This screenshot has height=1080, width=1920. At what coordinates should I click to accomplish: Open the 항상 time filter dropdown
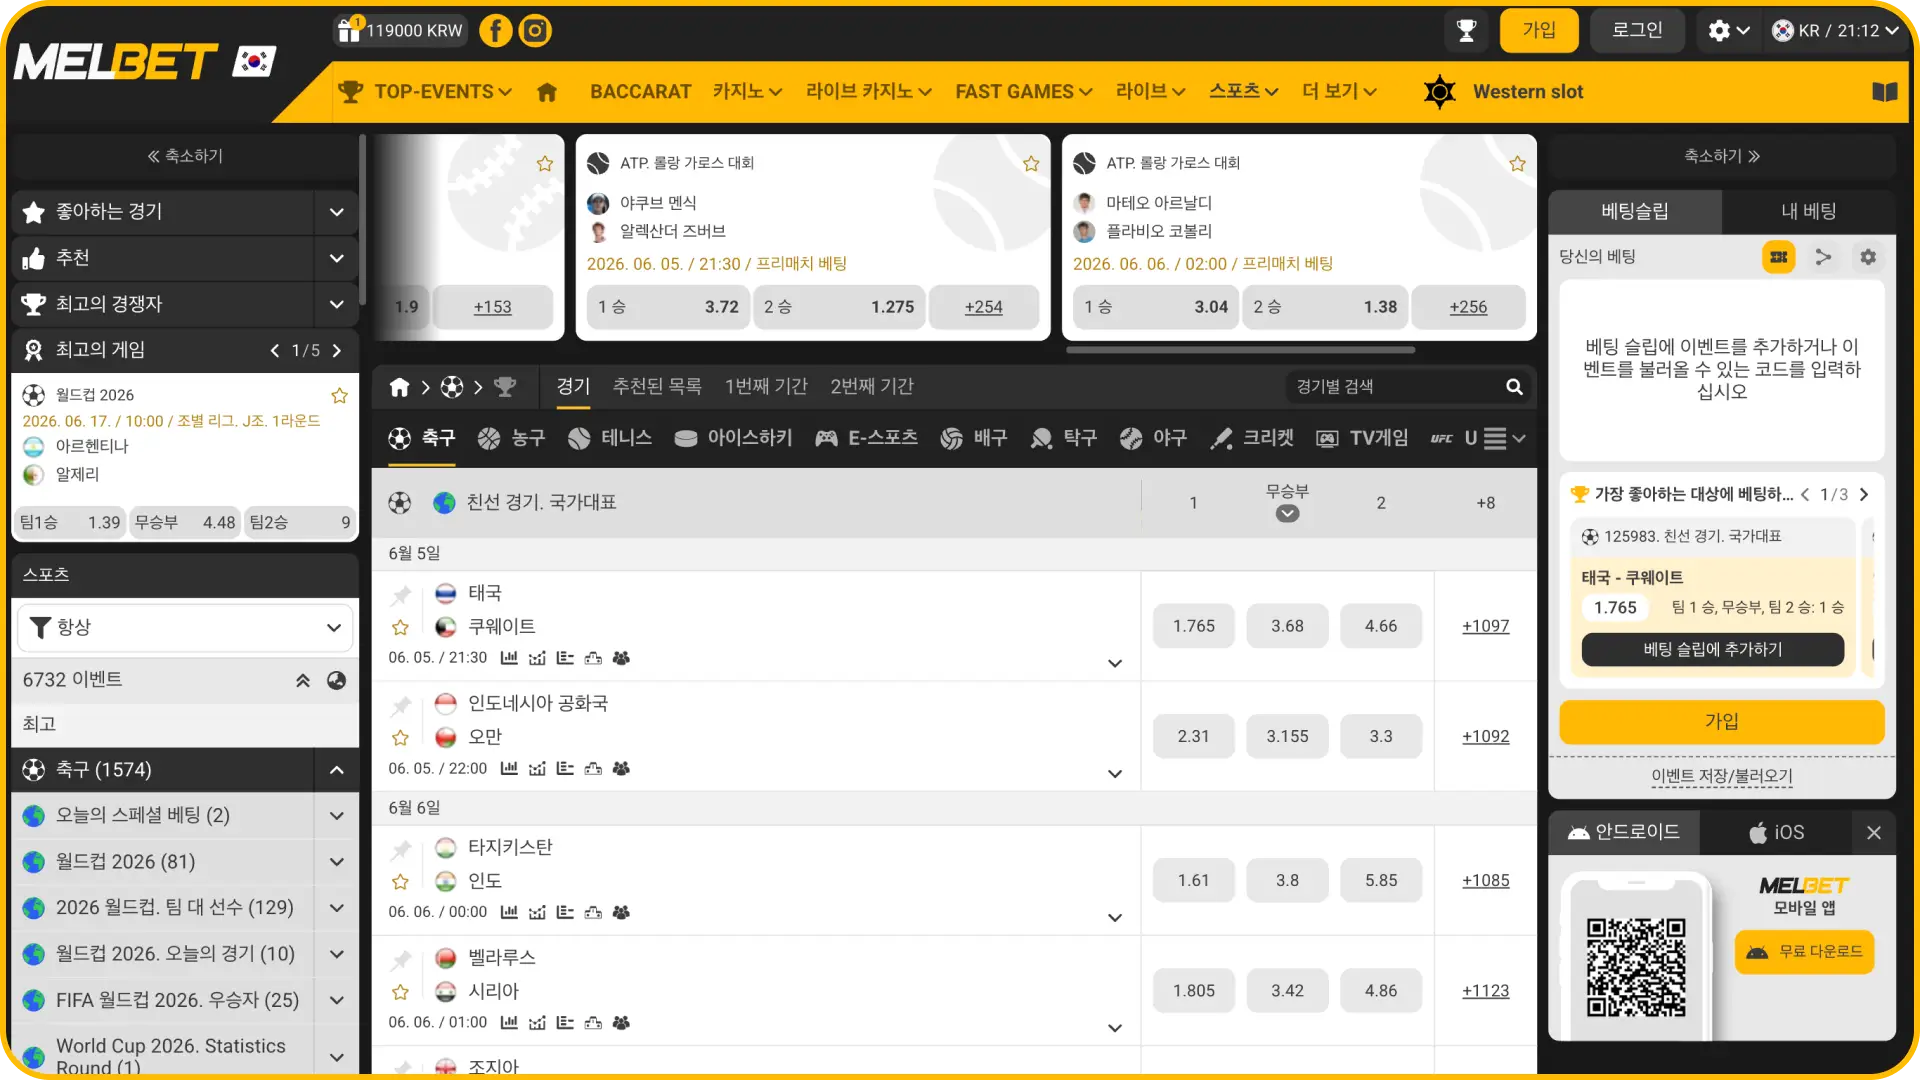point(185,627)
